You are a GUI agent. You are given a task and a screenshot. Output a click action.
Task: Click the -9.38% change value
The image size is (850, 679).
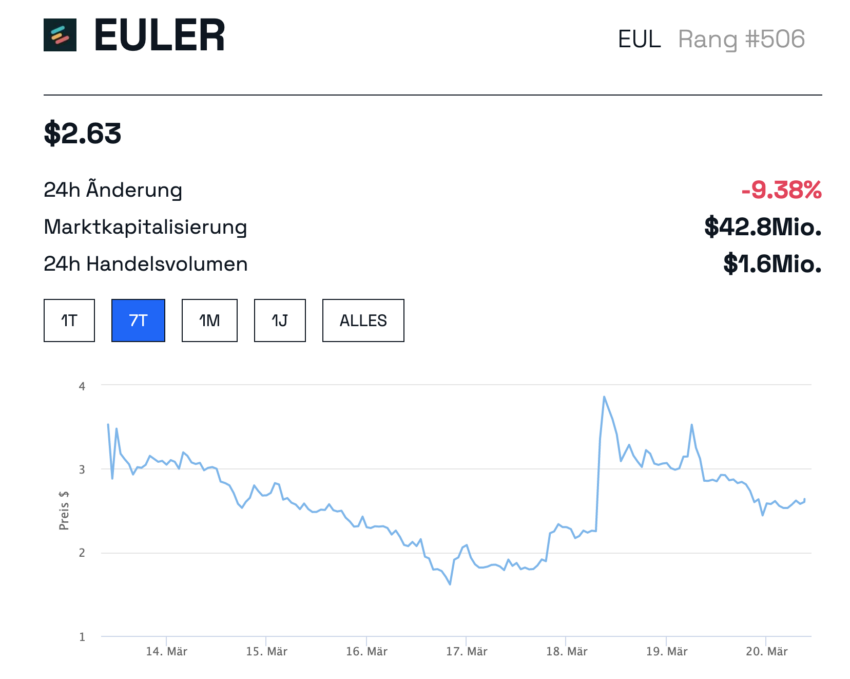click(x=781, y=190)
